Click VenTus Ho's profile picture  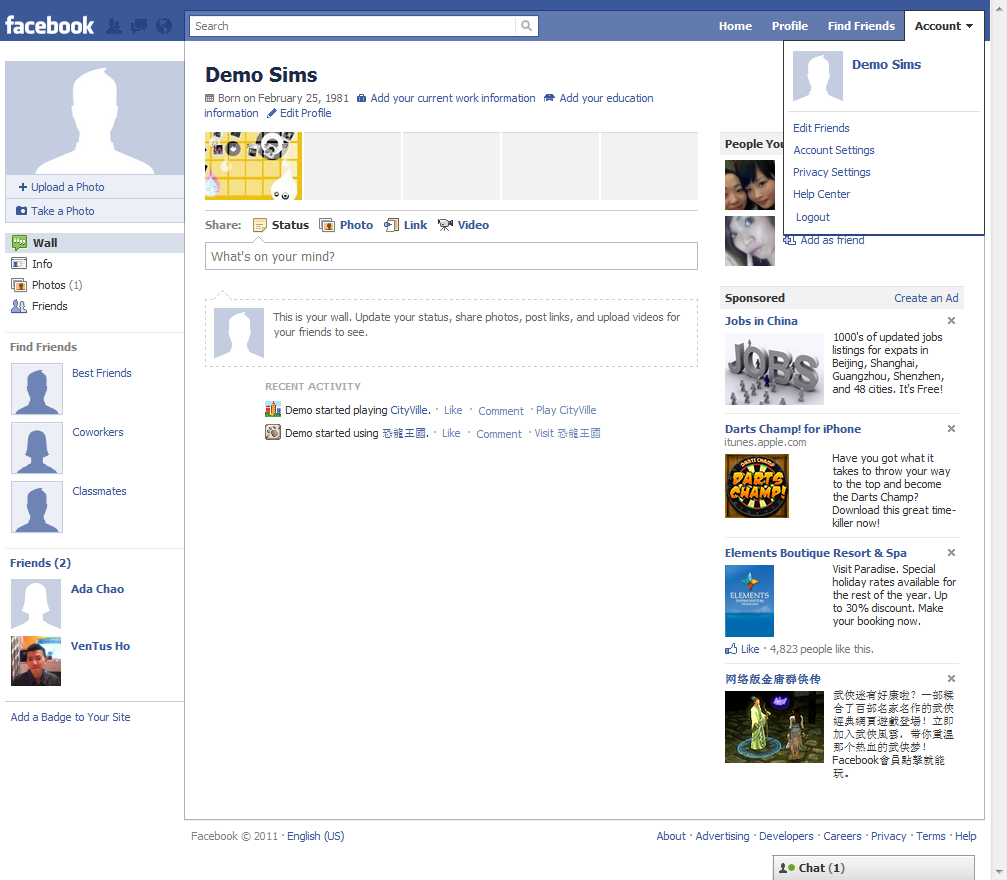pyautogui.click(x=36, y=661)
